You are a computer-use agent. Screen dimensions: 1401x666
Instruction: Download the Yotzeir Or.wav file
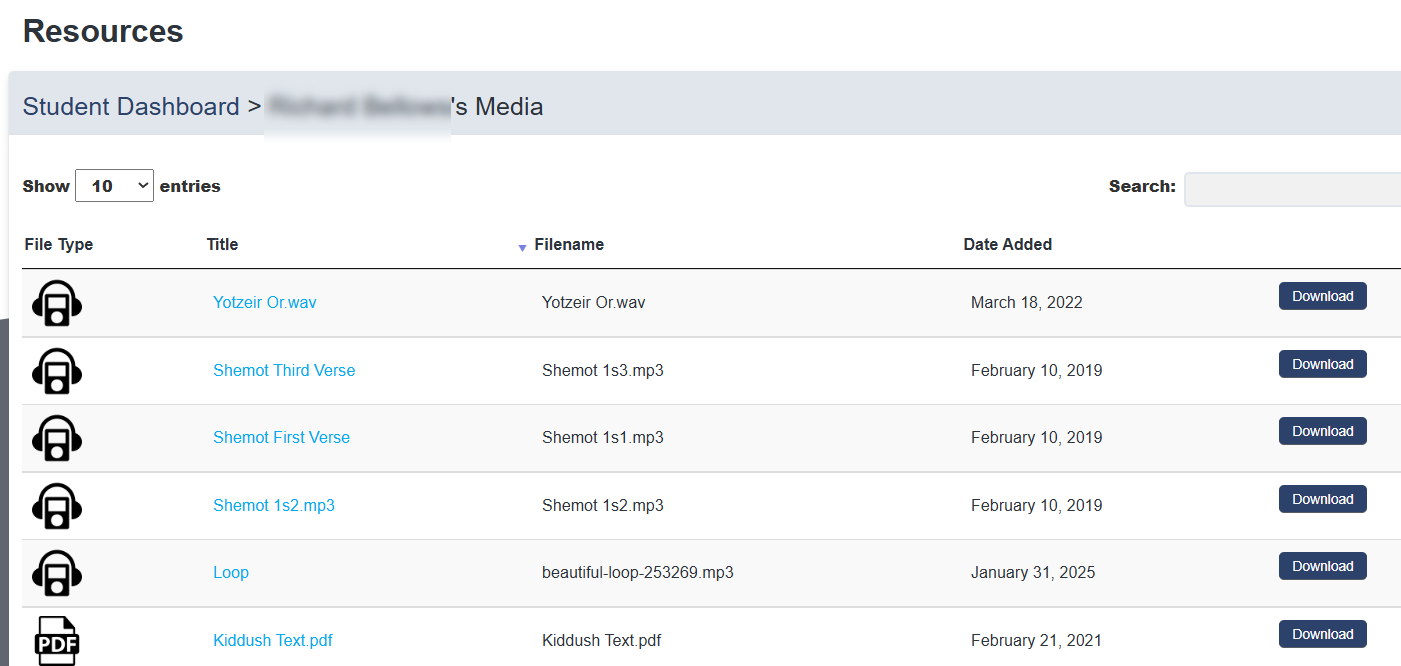click(x=1322, y=296)
